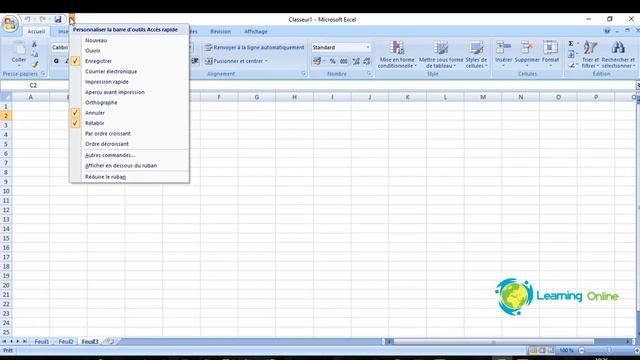Click the Bold G button
The height and width of the screenshot is (360, 640).
click(x=56, y=61)
